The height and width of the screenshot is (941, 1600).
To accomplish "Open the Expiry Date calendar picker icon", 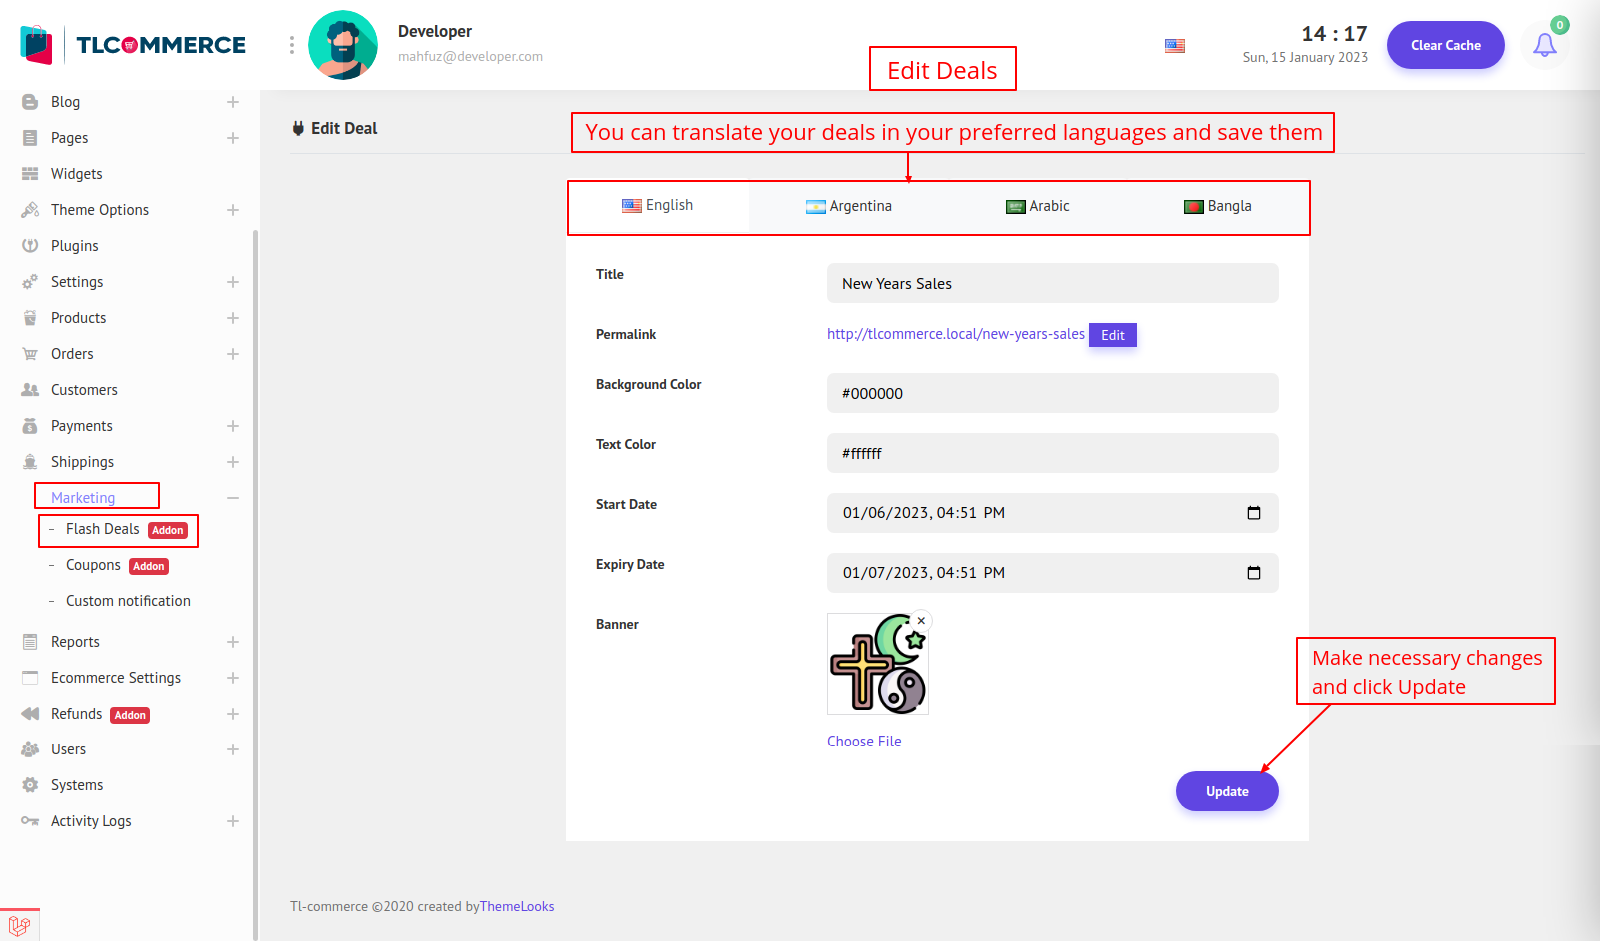I will (x=1253, y=573).
